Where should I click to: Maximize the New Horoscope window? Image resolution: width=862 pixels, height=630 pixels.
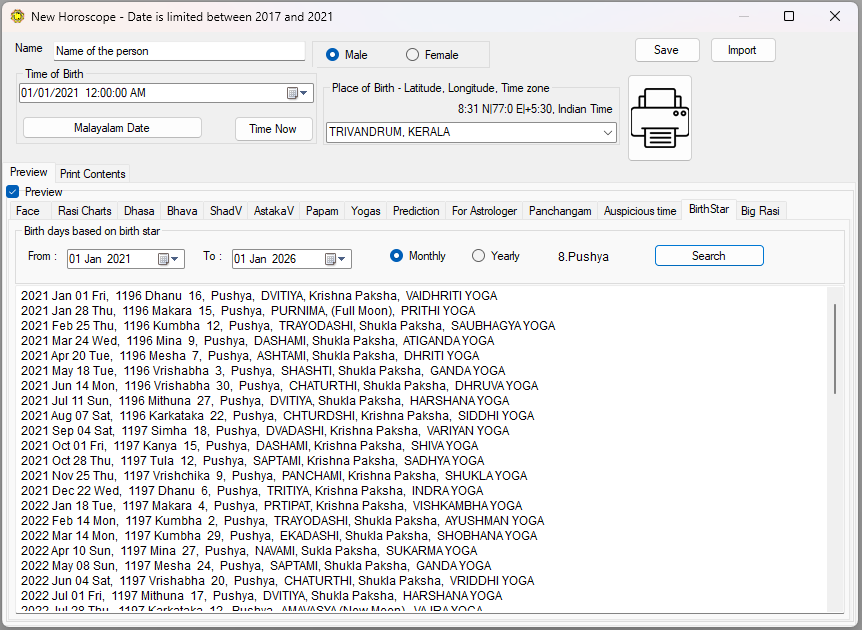[788, 16]
